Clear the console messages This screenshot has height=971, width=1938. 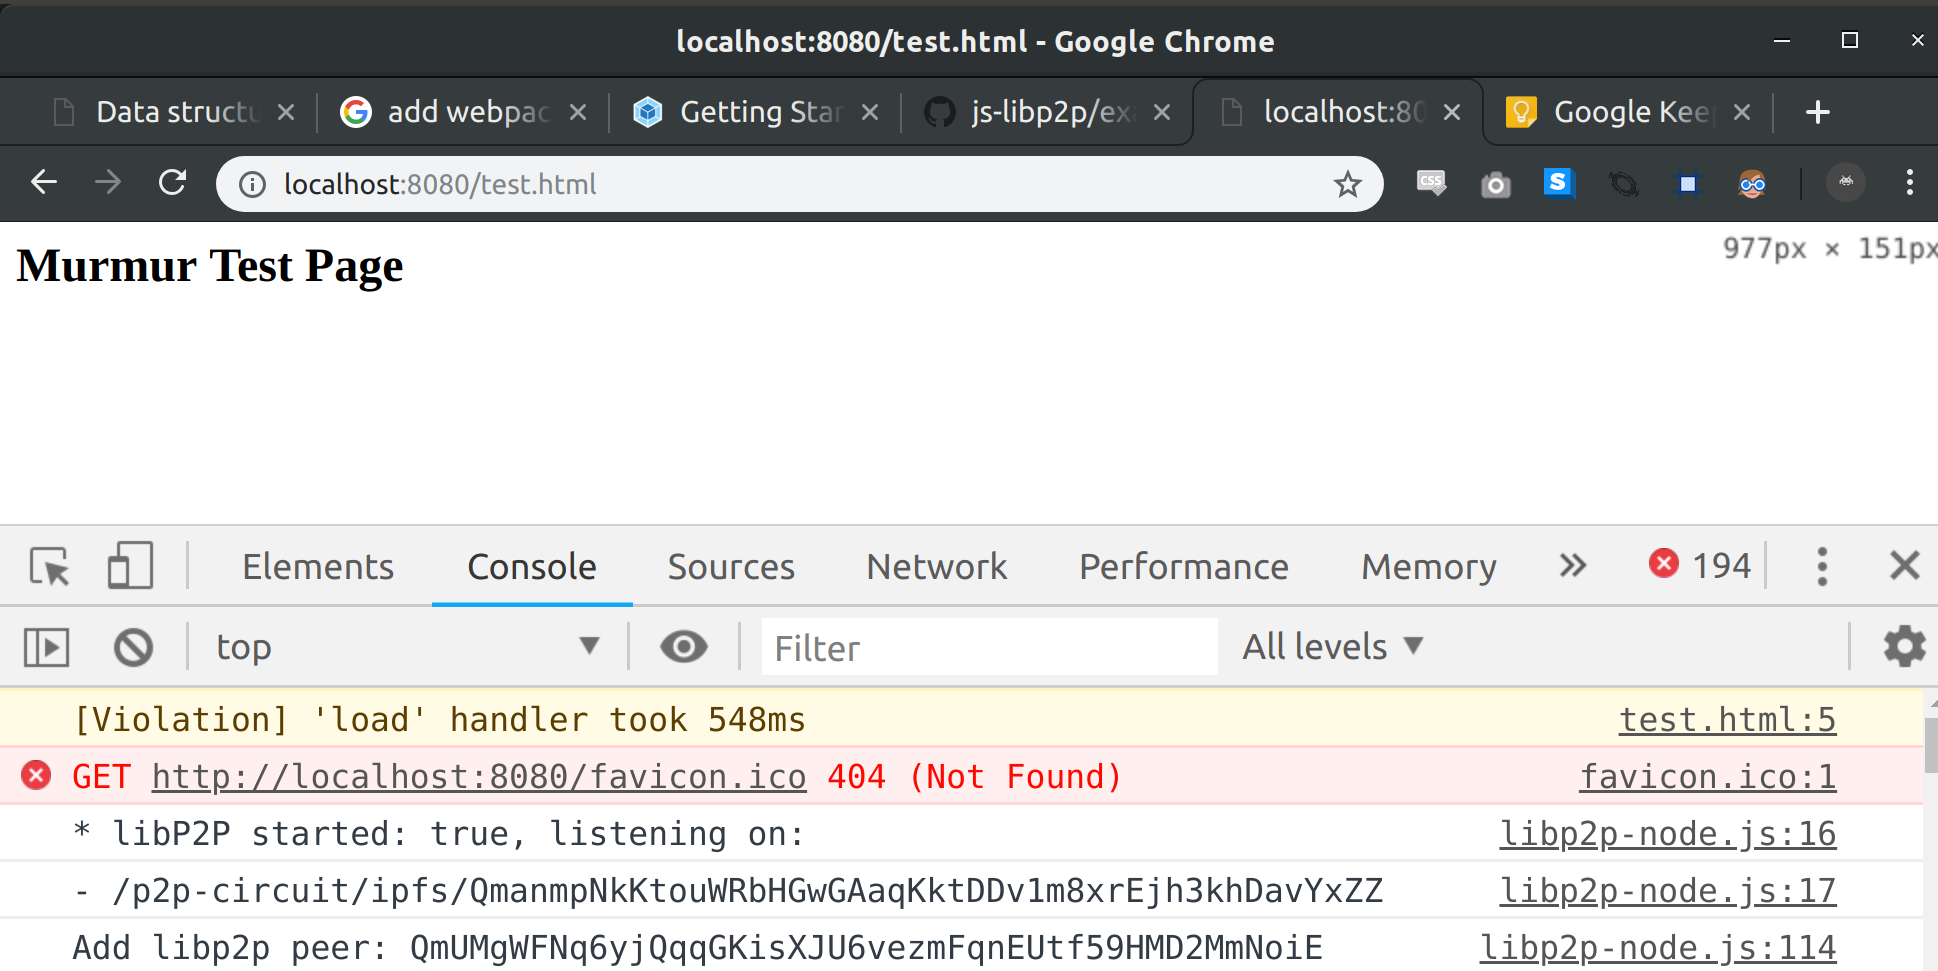(x=133, y=647)
